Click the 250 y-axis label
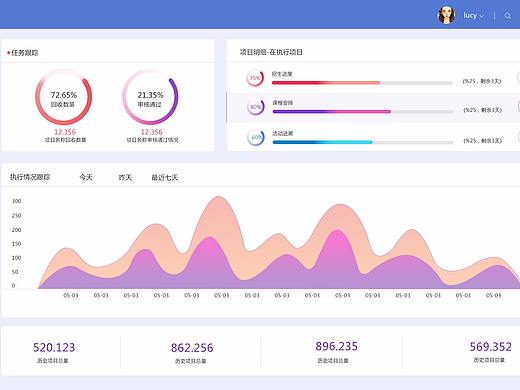This screenshot has height=390, width=520. pyautogui.click(x=17, y=216)
